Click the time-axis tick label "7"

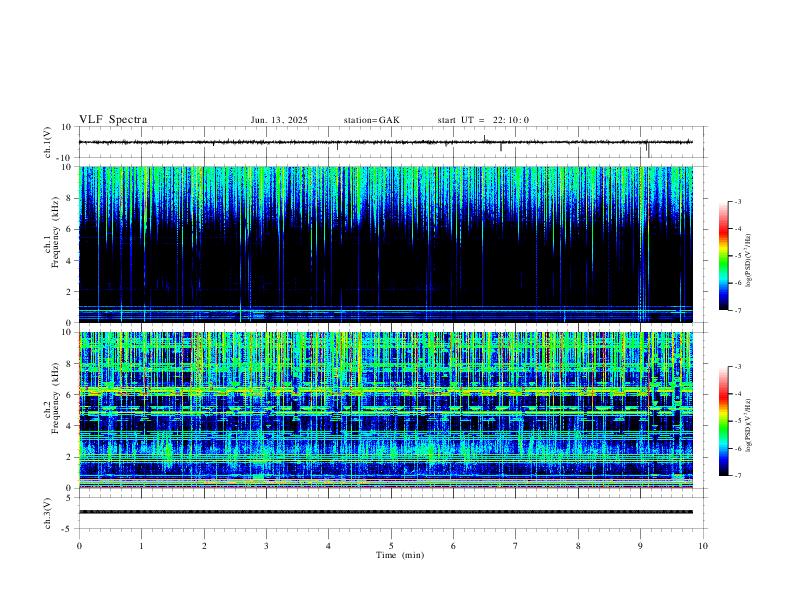point(516,546)
